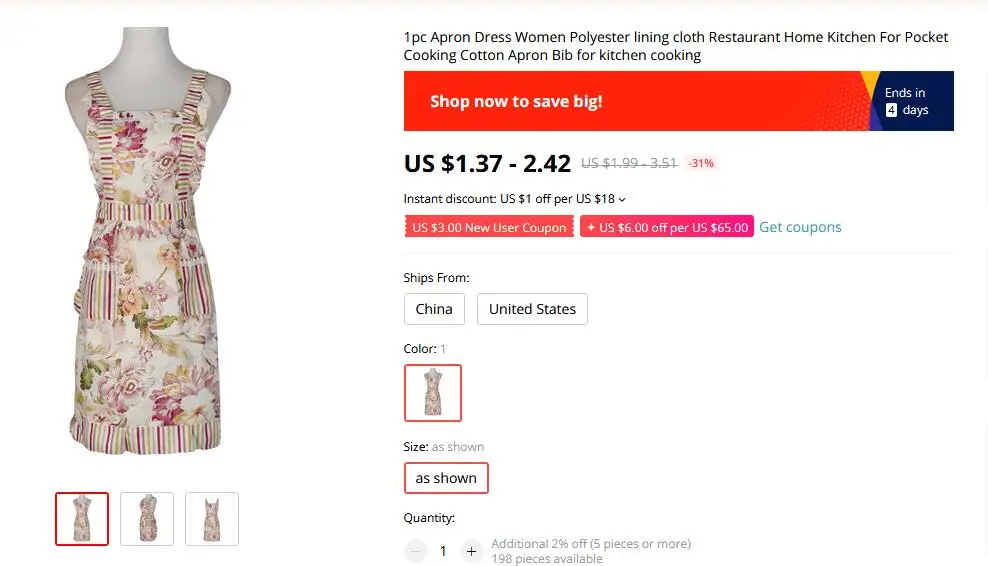Click the quantity number field
The height and width of the screenshot is (566, 988).
click(443, 552)
